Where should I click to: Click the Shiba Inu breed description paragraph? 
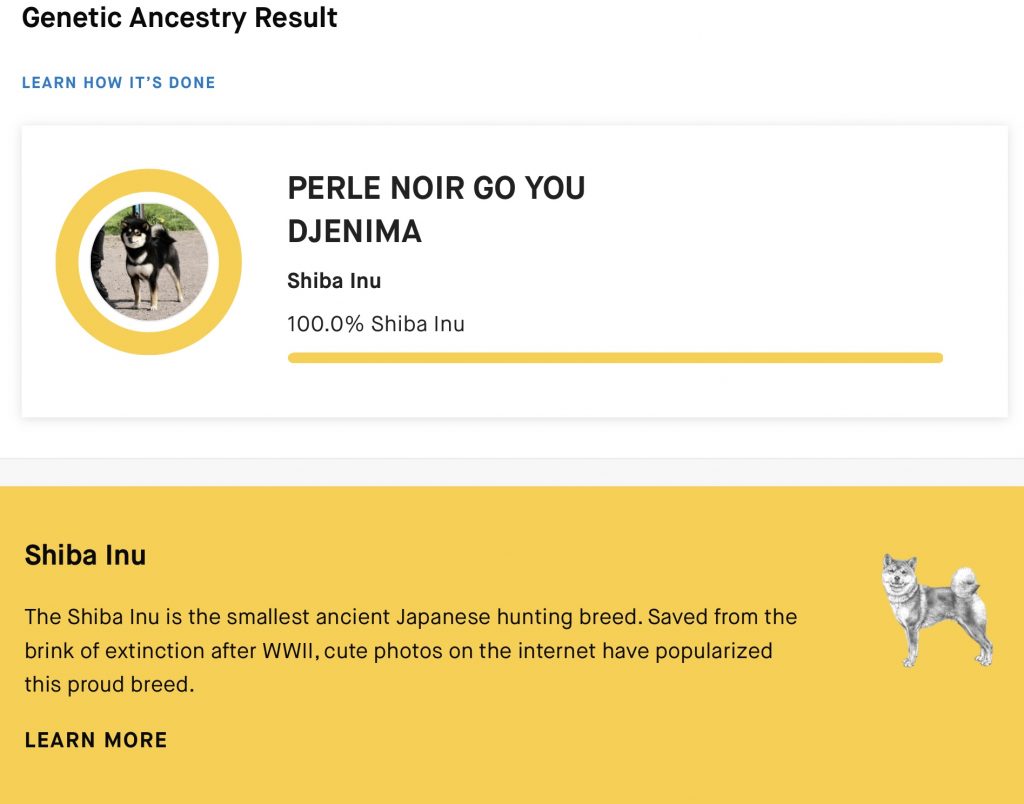pyautogui.click(x=410, y=651)
